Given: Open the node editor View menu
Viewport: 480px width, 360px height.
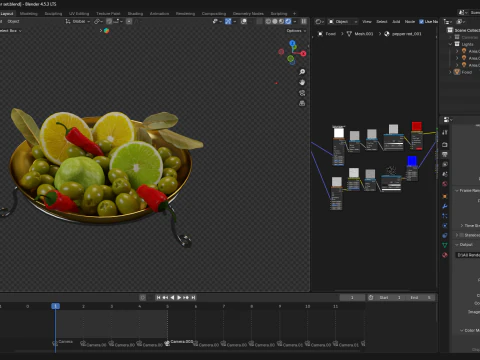Looking at the screenshot, I should 367,21.
